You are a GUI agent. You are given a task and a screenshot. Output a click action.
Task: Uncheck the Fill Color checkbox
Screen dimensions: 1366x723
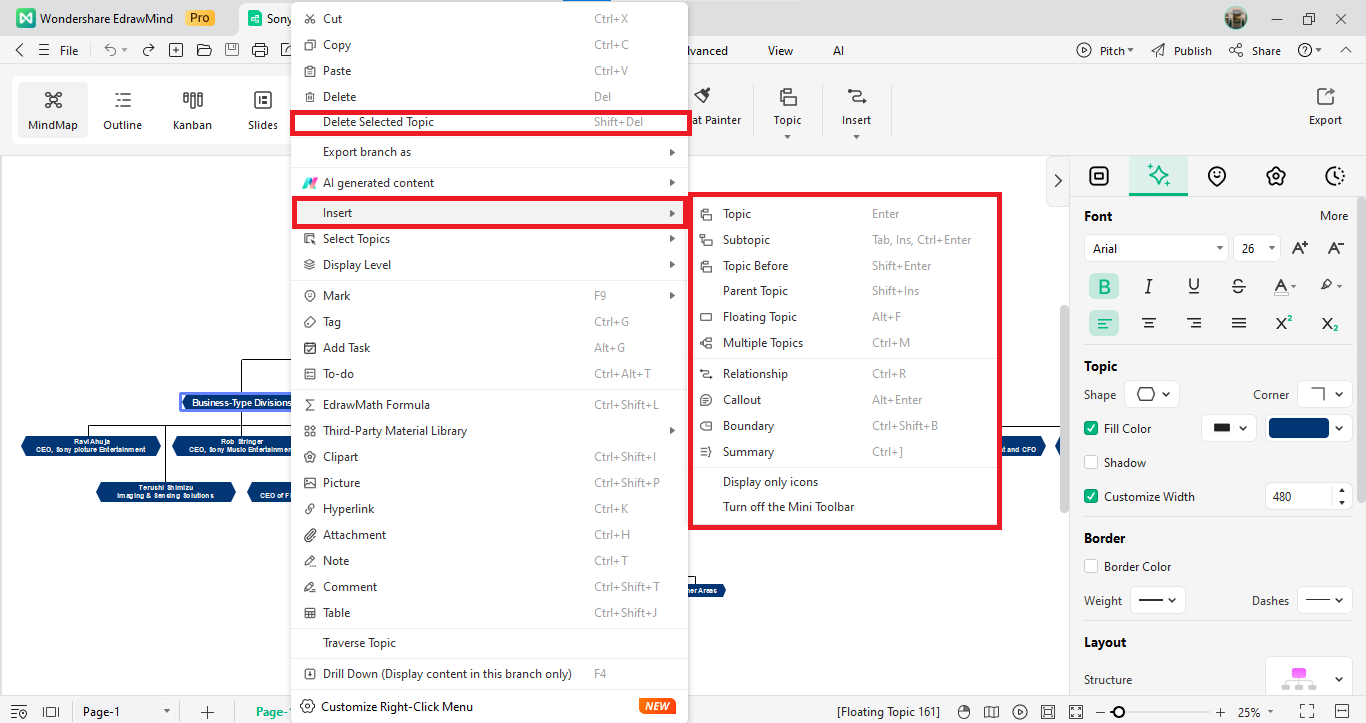click(1091, 429)
